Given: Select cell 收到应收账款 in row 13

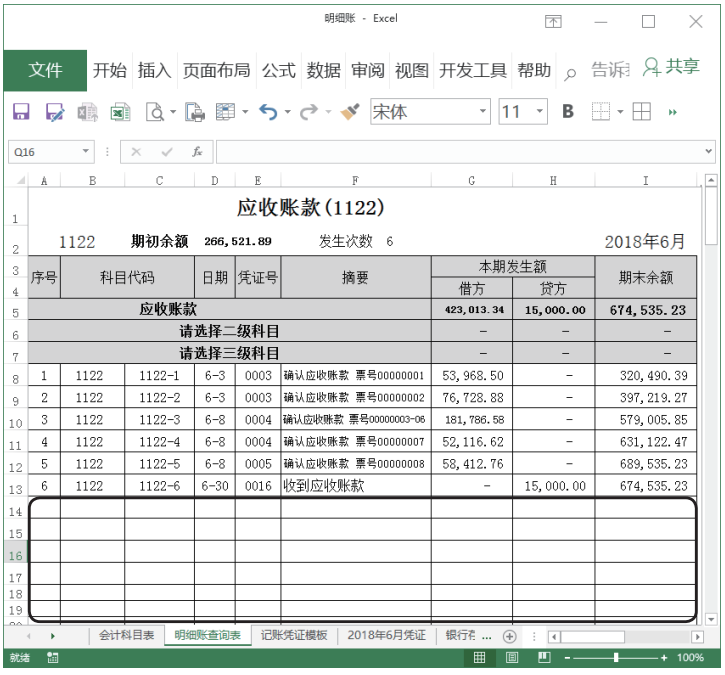Looking at the screenshot, I should pyautogui.click(x=356, y=485).
